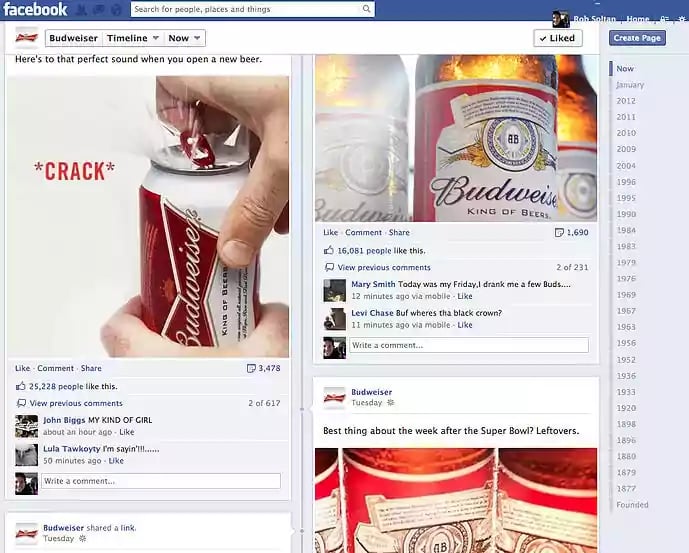Click audience gear icon on shared link post
689x553 pixels.
click(82, 538)
